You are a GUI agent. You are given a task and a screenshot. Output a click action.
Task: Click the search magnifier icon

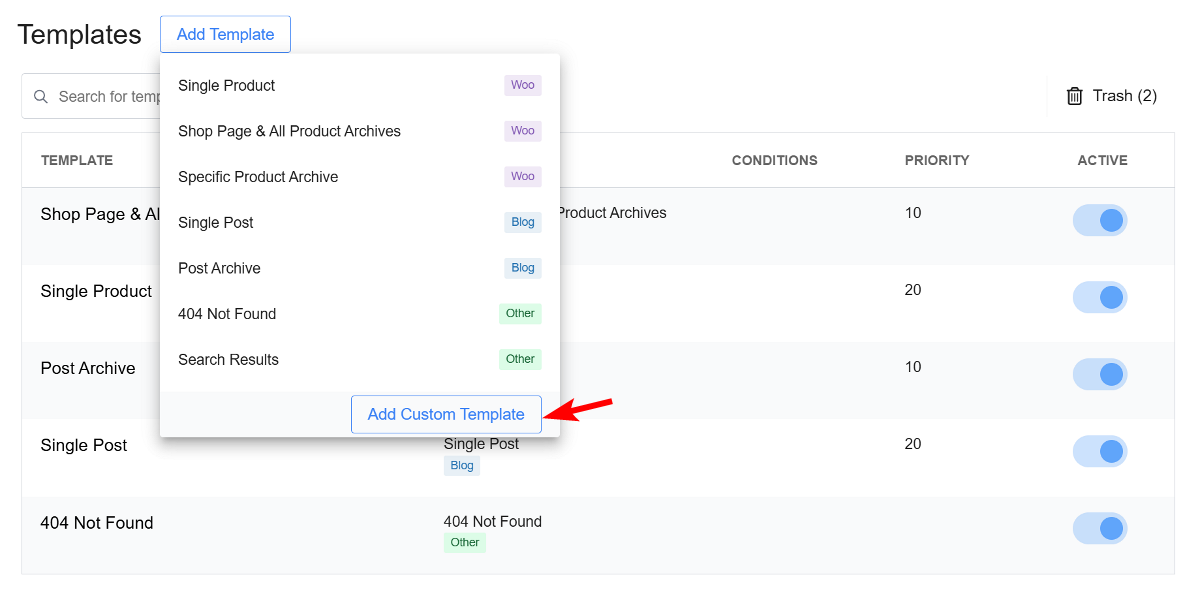point(40,96)
